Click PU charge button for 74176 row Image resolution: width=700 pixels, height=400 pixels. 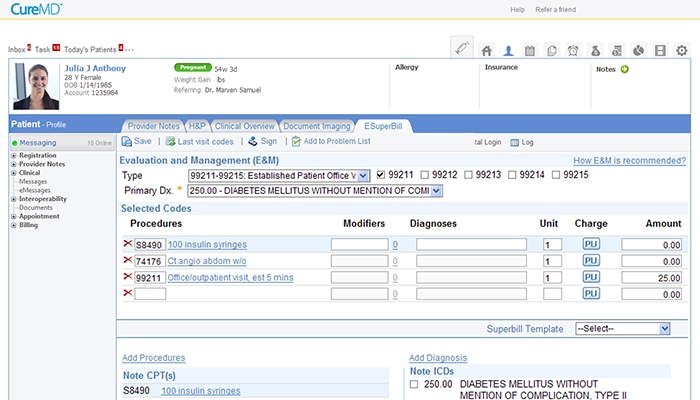[x=590, y=261]
